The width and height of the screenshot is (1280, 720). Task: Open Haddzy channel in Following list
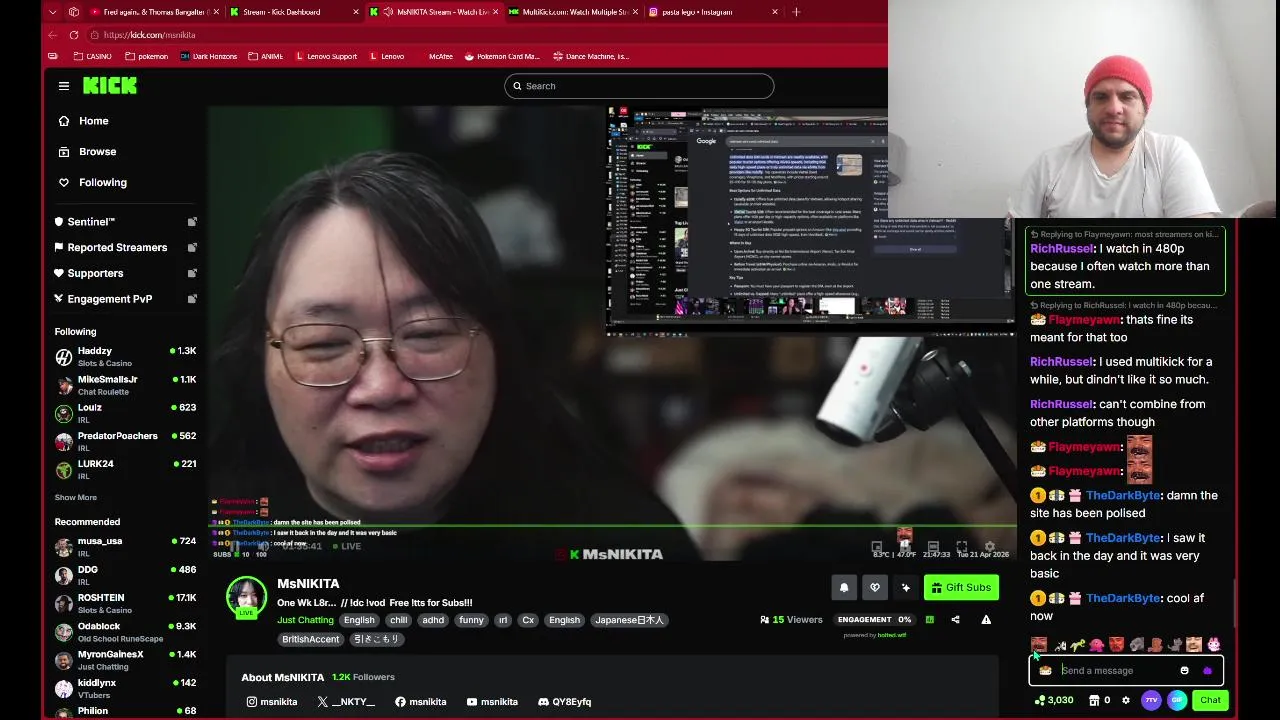tap(126, 357)
